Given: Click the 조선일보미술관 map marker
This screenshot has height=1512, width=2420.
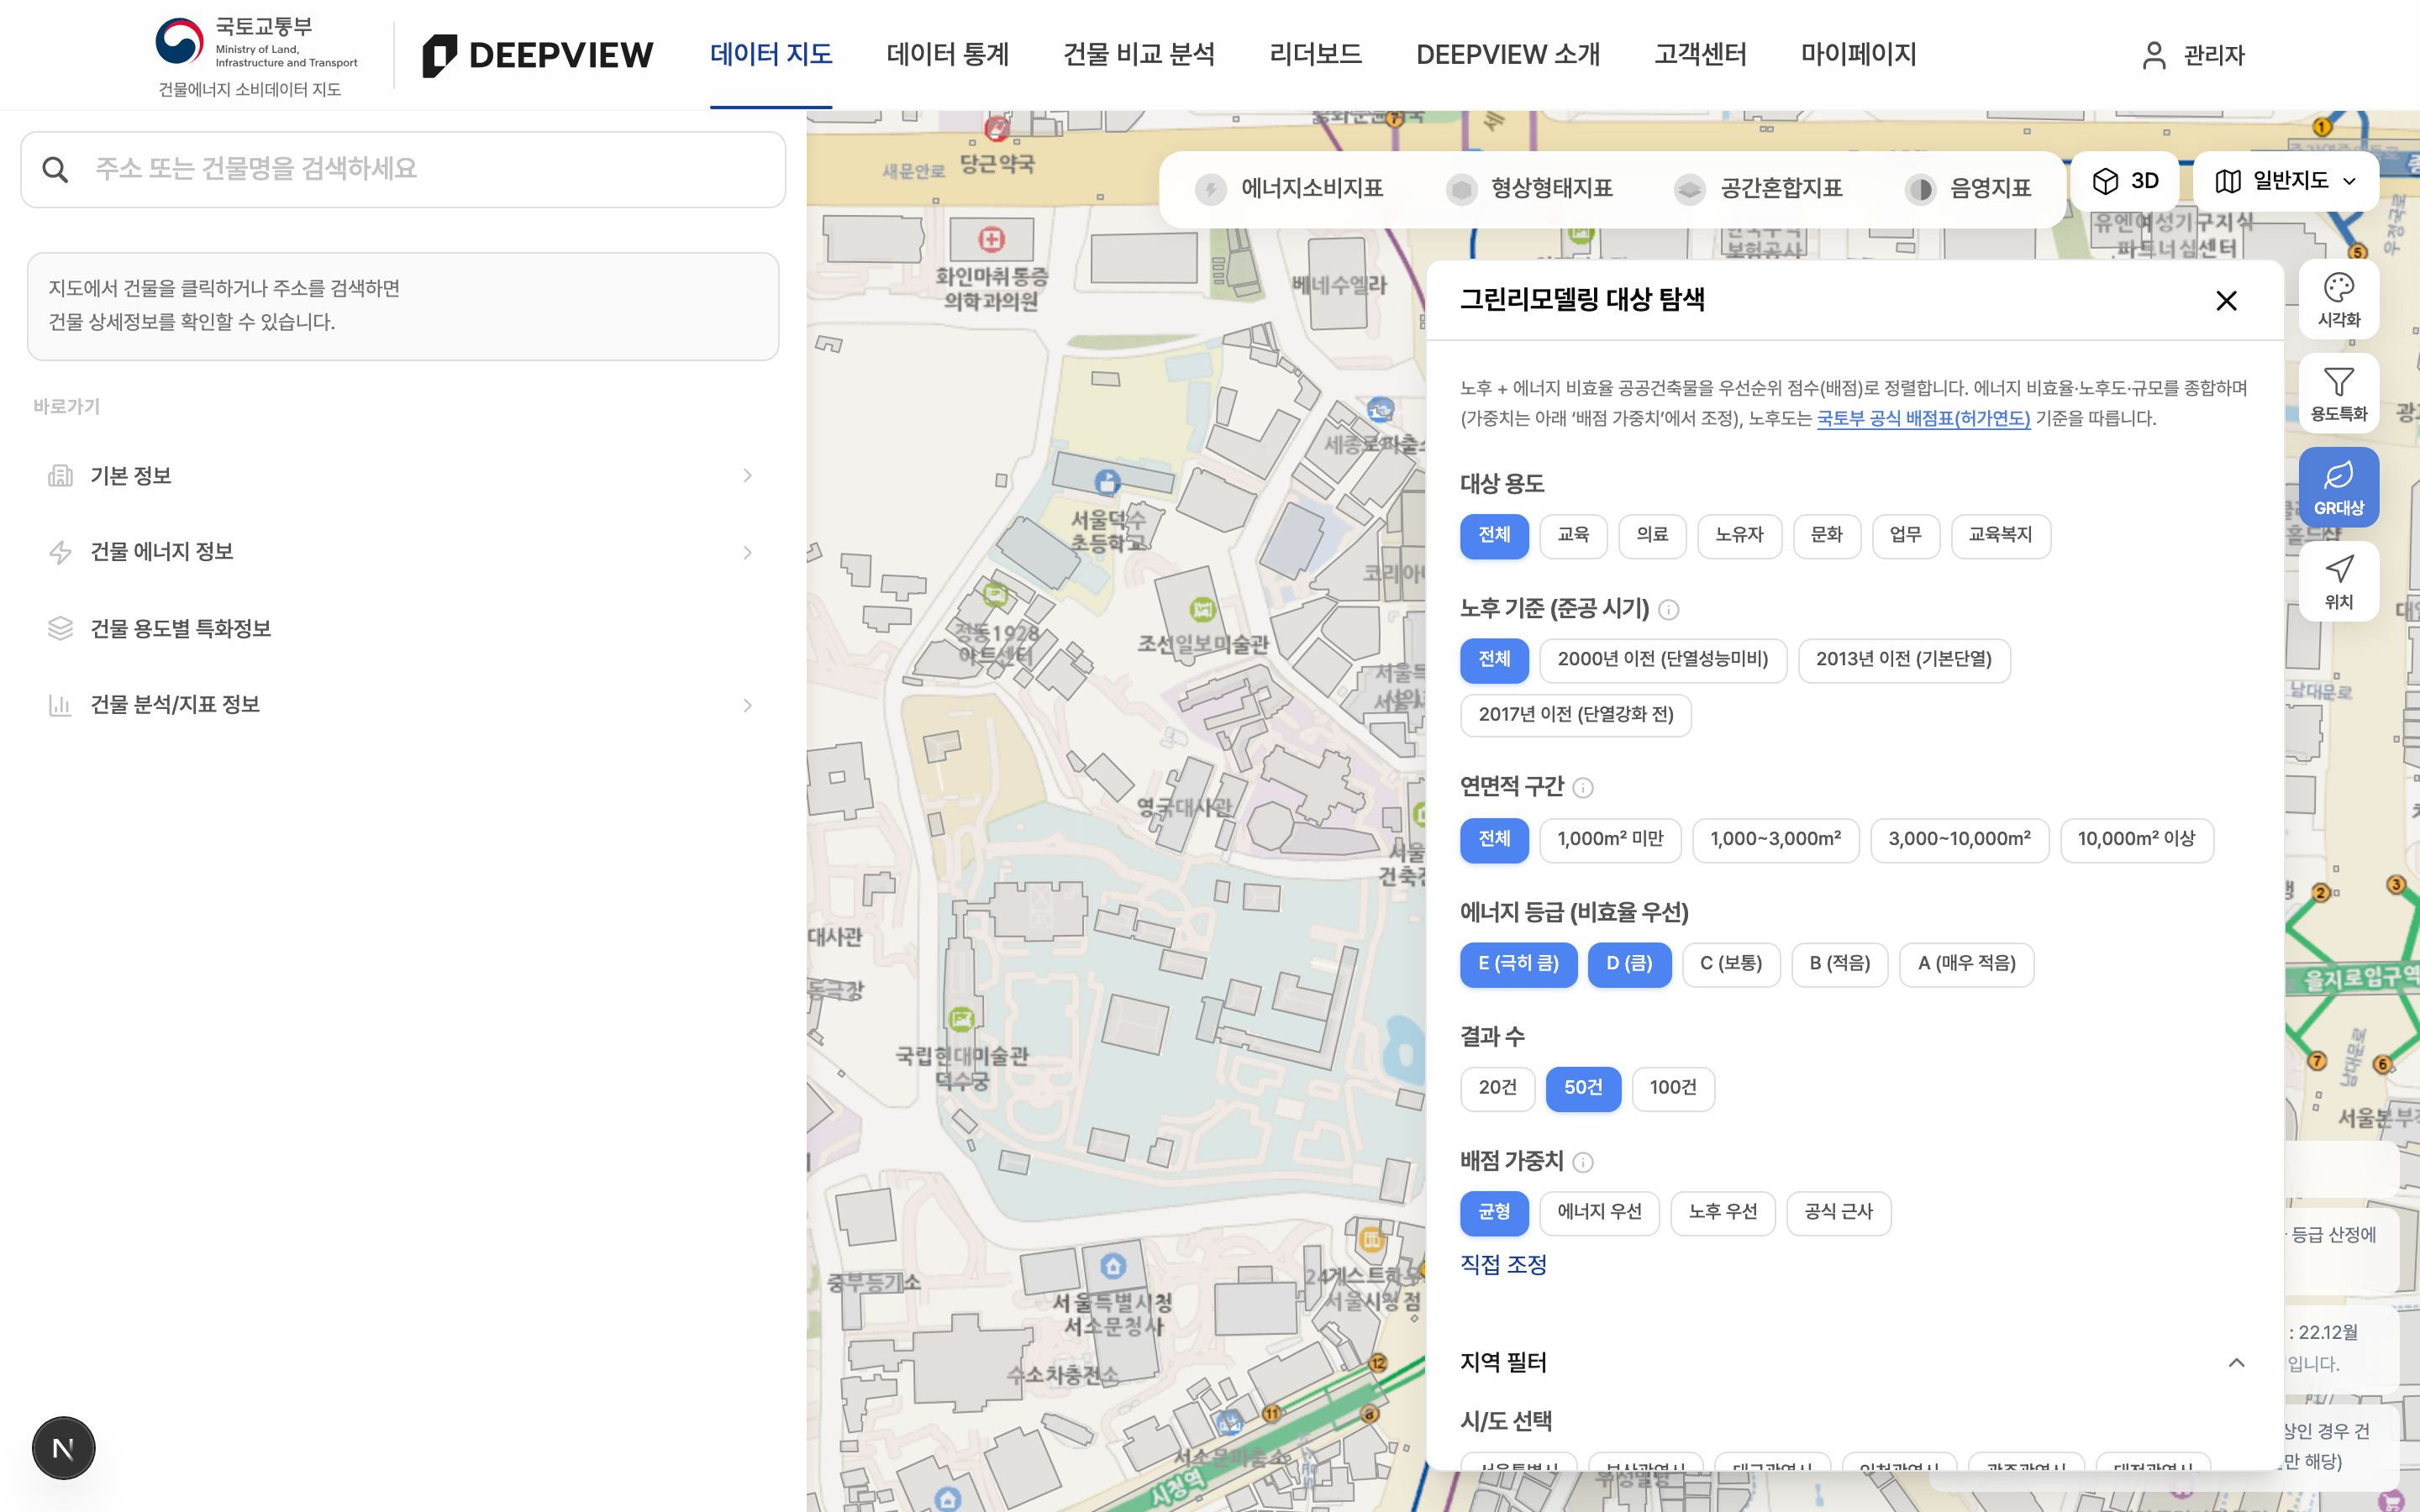Looking at the screenshot, I should [1202, 609].
